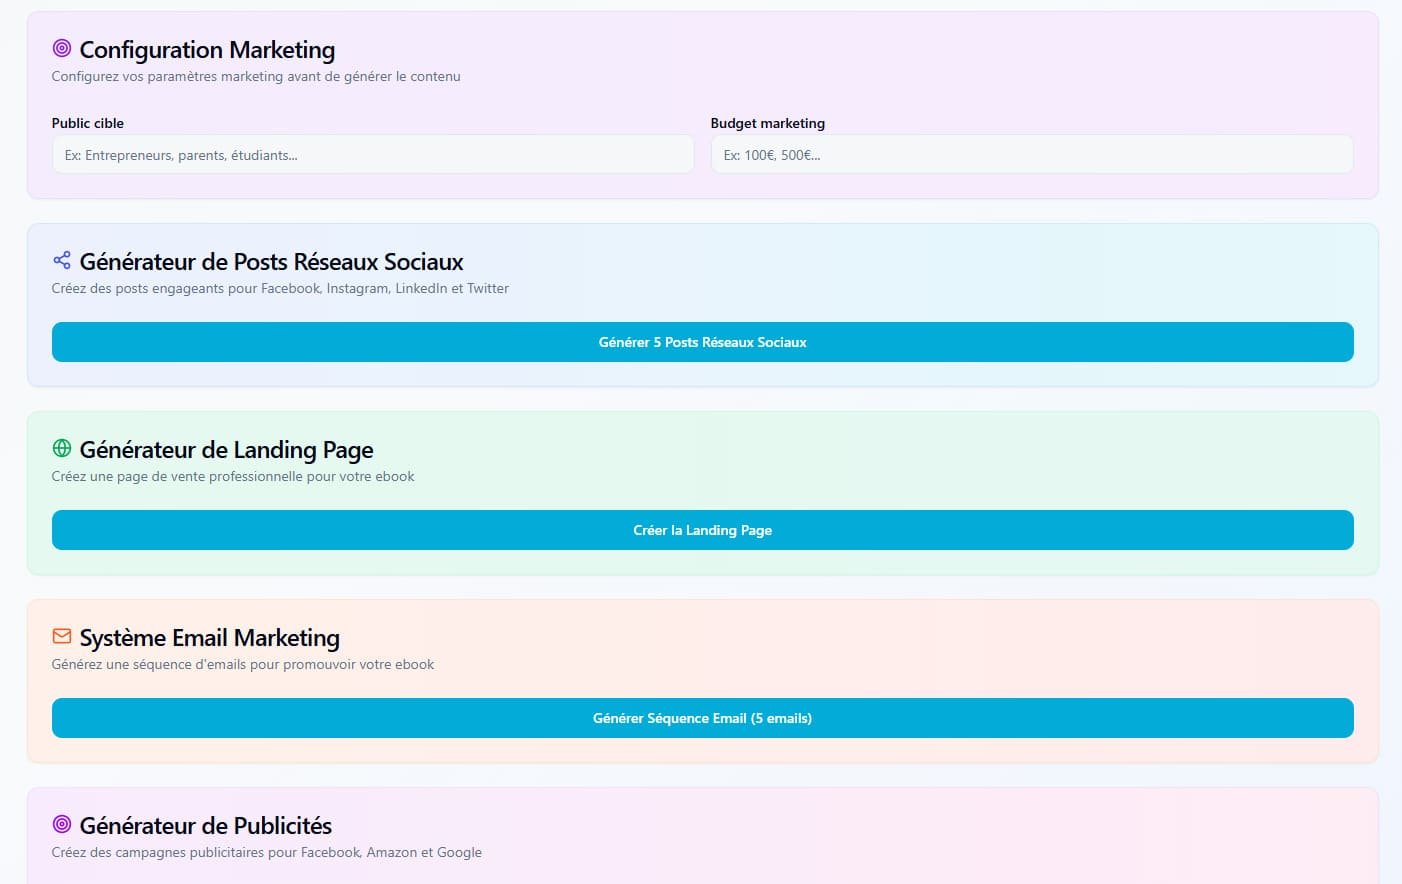This screenshot has width=1402, height=884.
Task: Click Générer Séquence Email (5 emails) button
Action: pos(703,718)
